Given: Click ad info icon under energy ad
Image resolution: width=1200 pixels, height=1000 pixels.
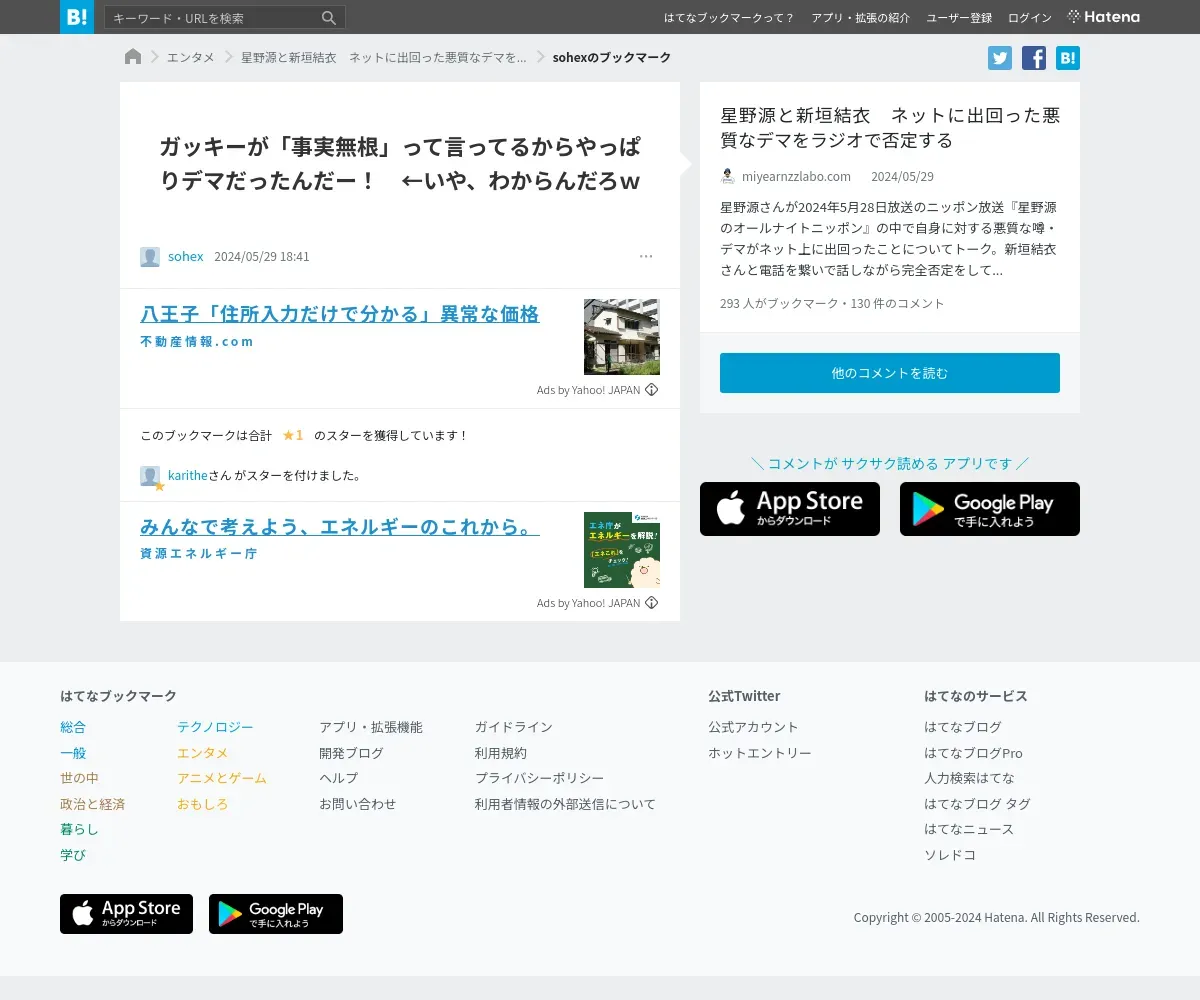Looking at the screenshot, I should 652,603.
